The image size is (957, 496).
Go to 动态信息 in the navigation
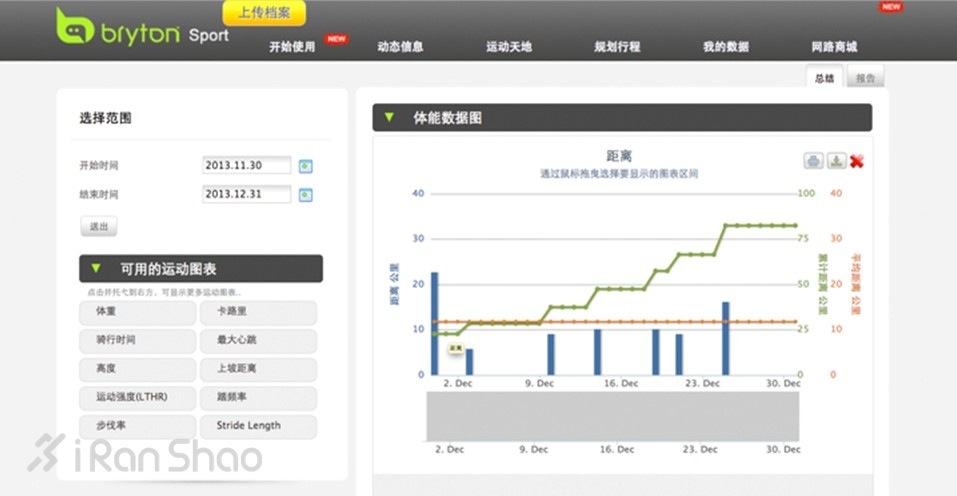pyautogui.click(x=400, y=47)
